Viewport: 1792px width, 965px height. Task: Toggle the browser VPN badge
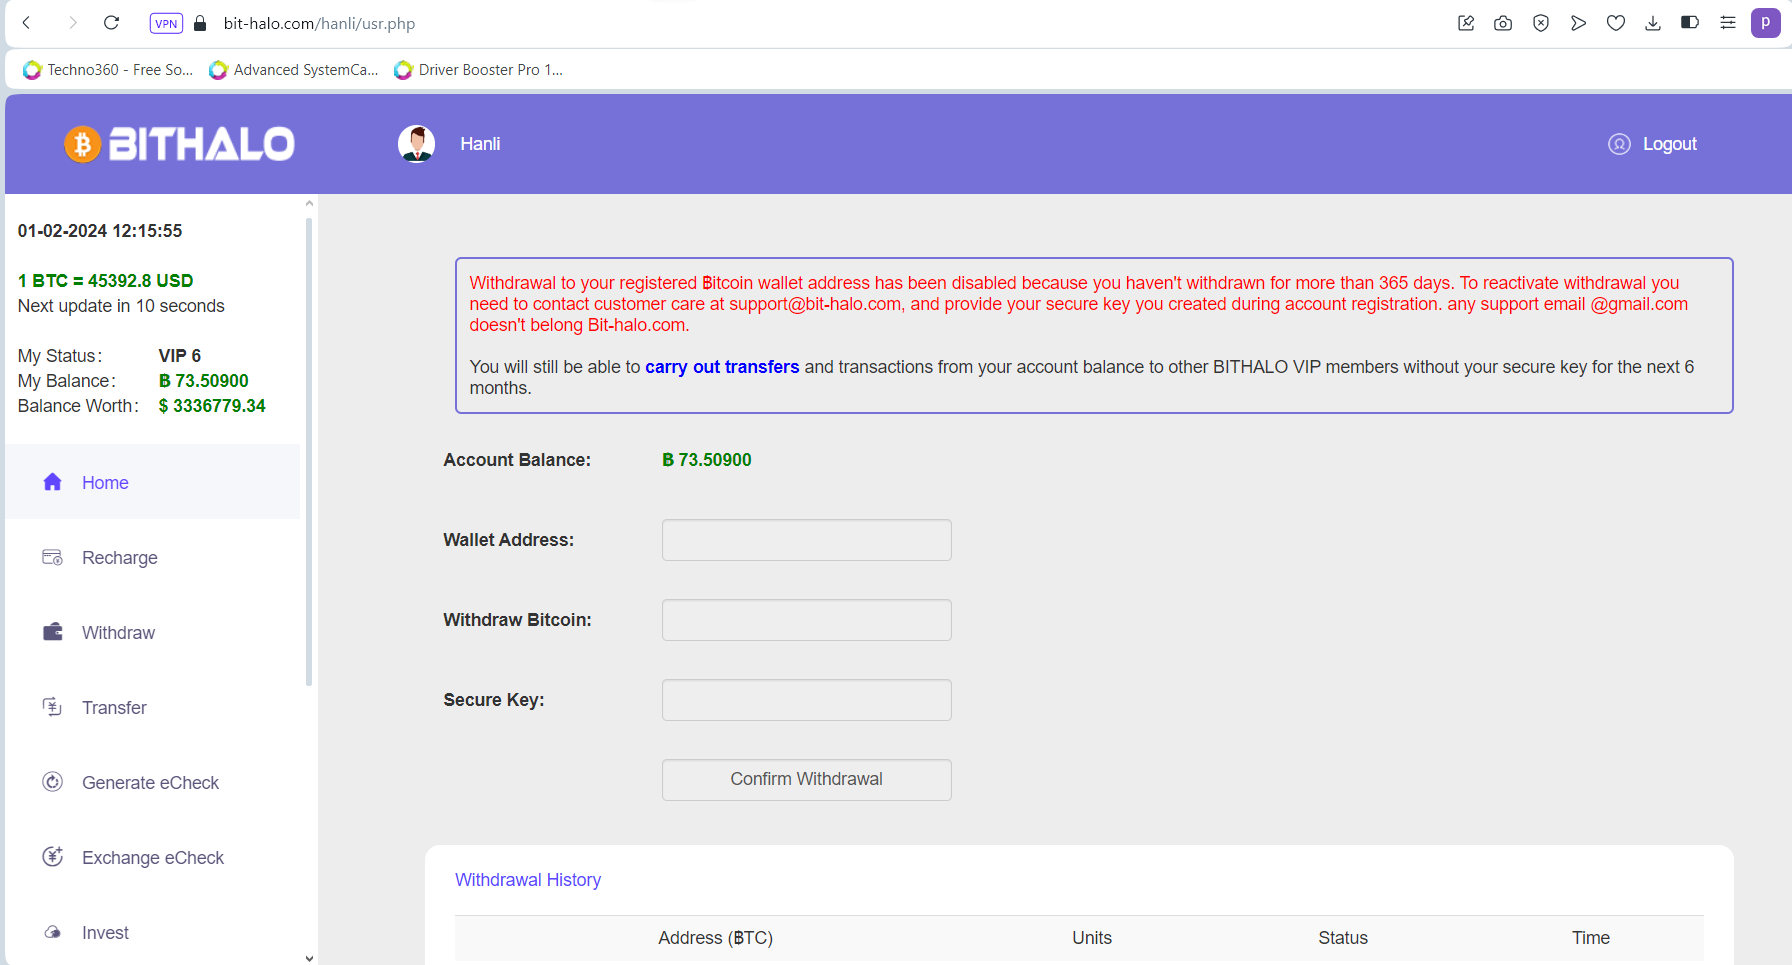(x=166, y=23)
